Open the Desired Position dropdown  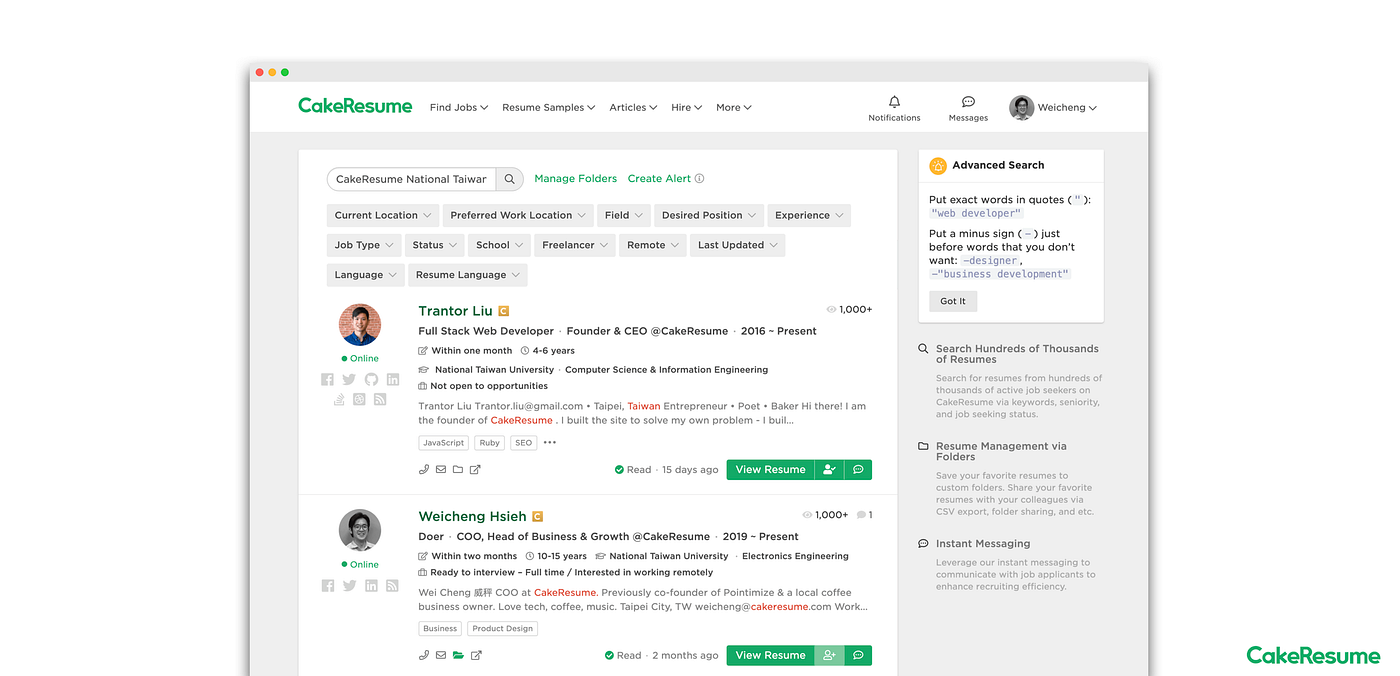(x=709, y=215)
